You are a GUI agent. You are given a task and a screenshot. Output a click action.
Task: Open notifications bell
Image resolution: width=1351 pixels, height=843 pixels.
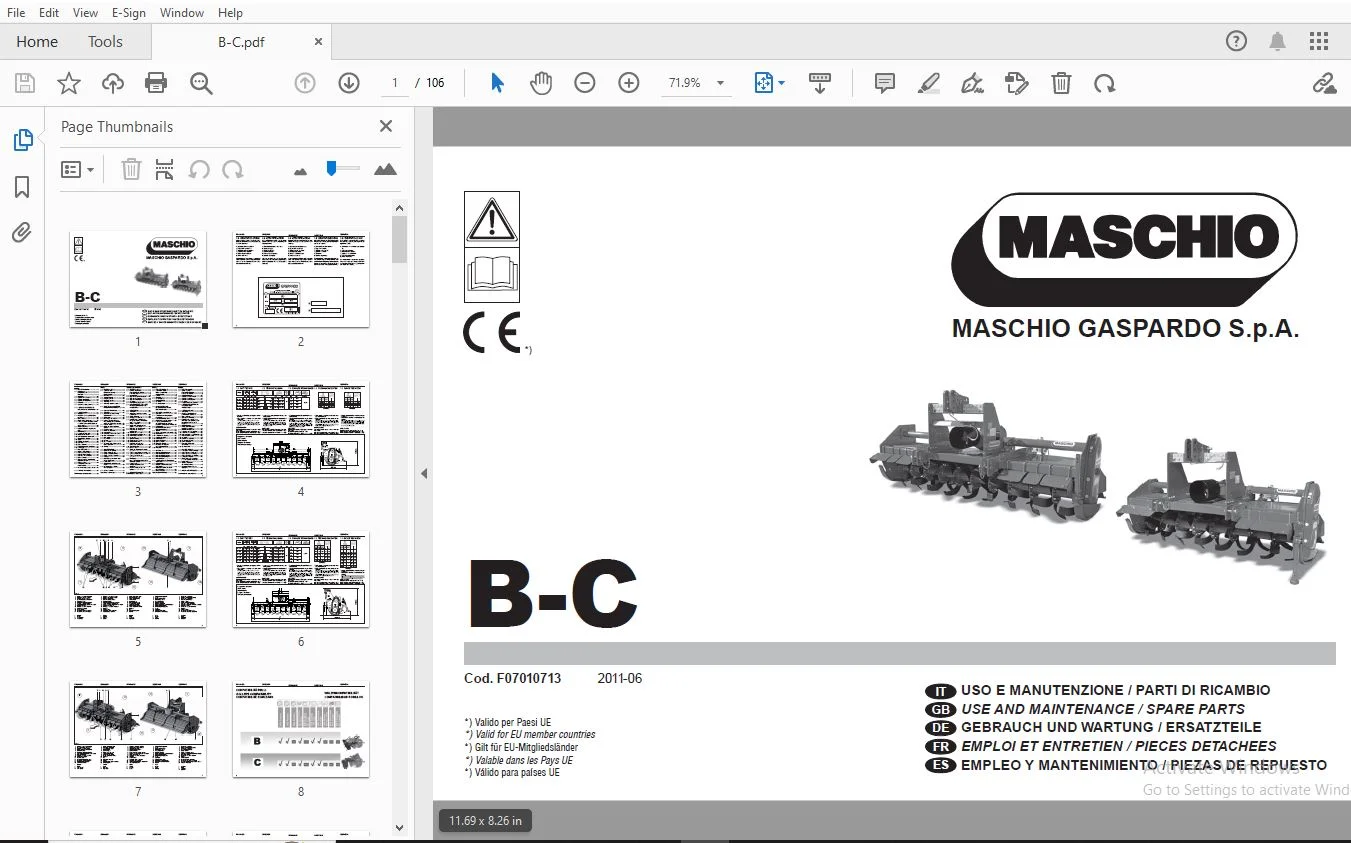1278,41
